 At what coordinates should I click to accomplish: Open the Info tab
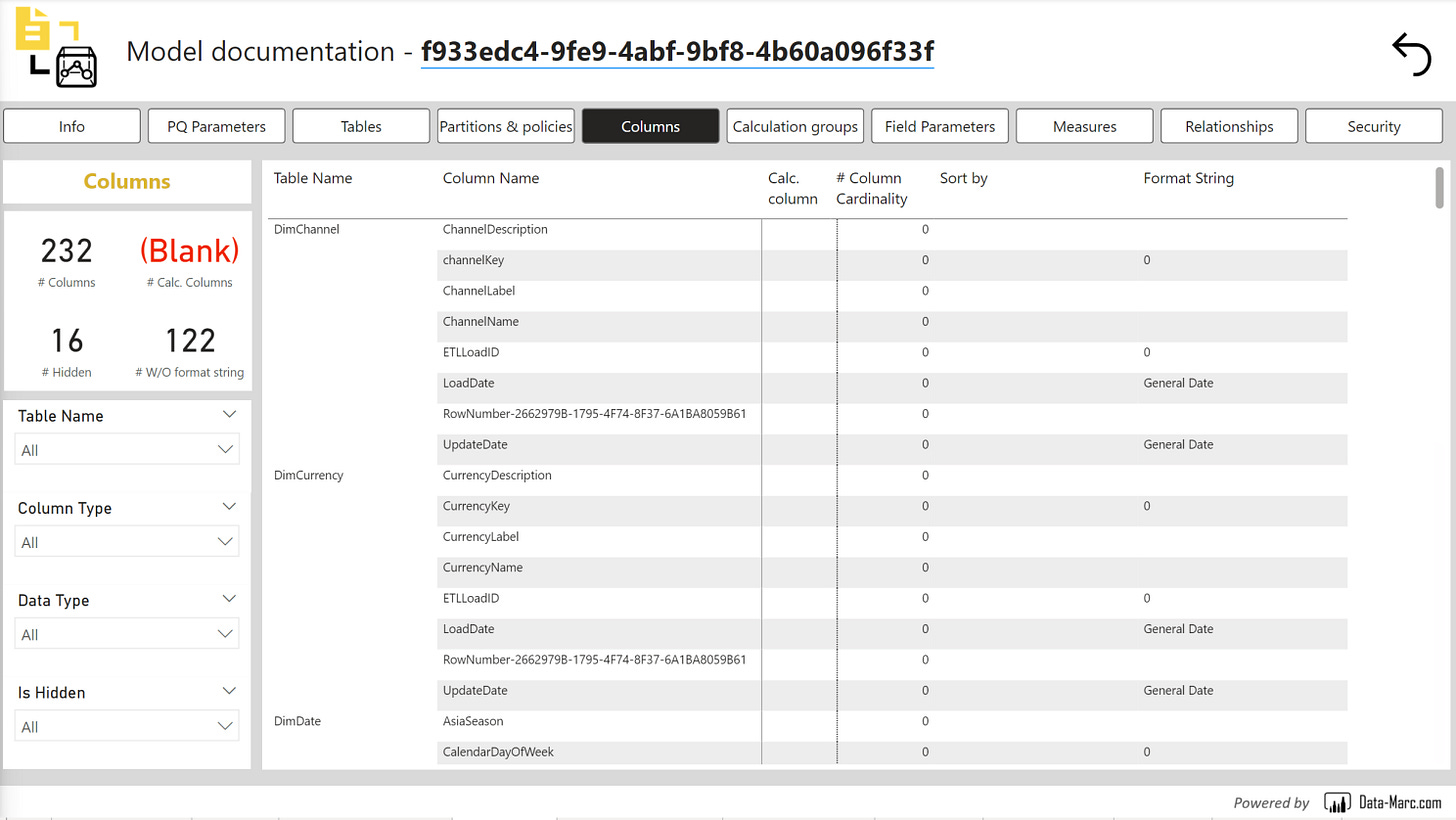pos(72,126)
